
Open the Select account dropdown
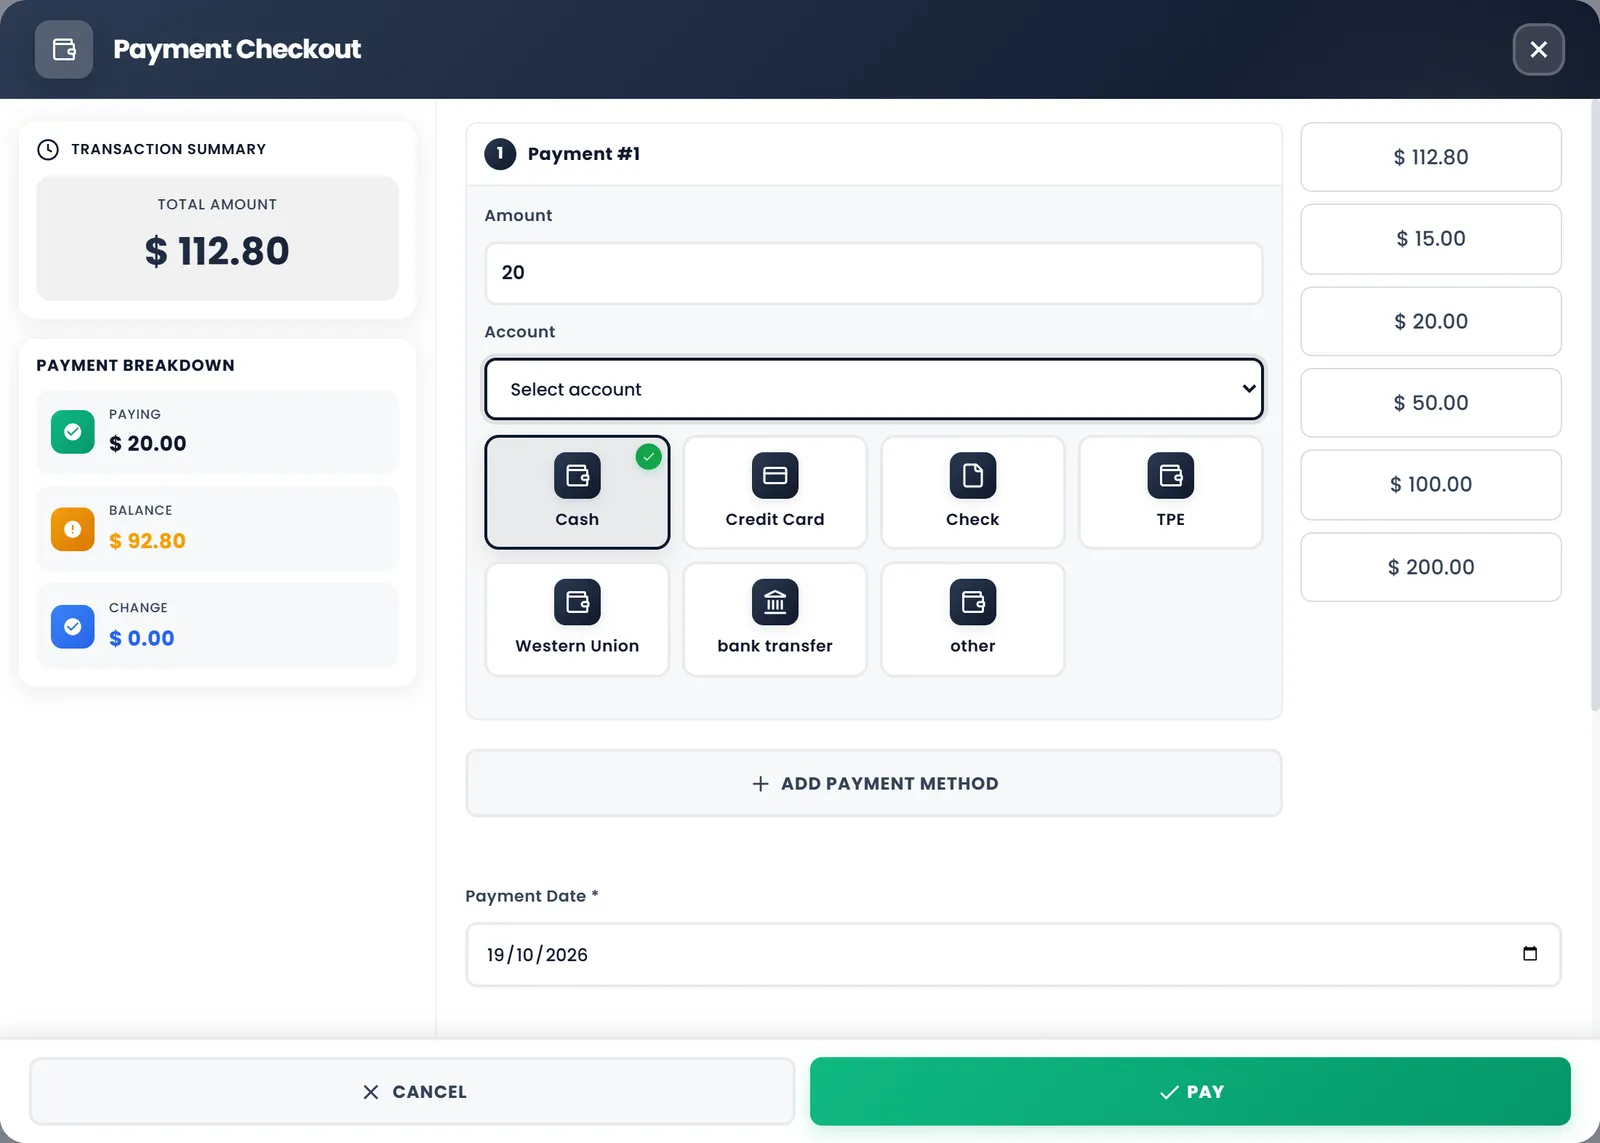[x=874, y=389]
